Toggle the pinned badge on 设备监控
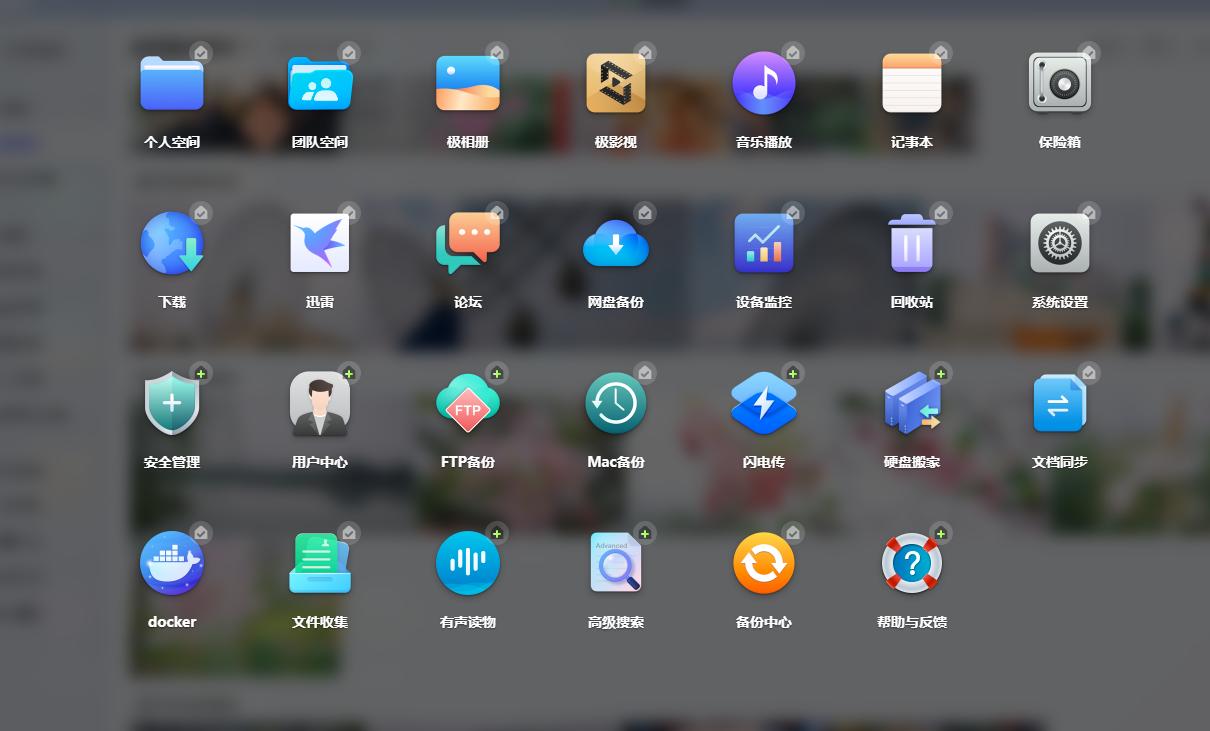 793,212
